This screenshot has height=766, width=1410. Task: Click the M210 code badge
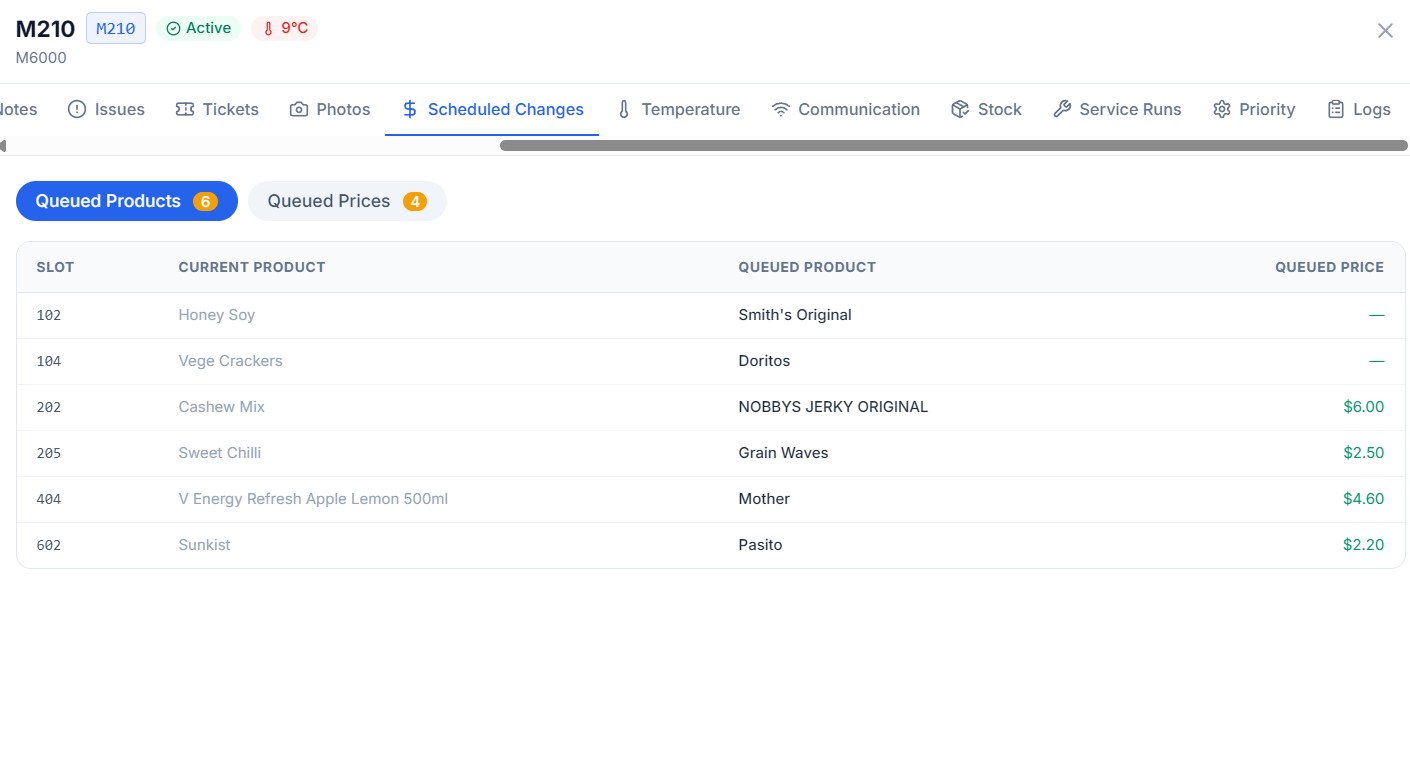(116, 28)
